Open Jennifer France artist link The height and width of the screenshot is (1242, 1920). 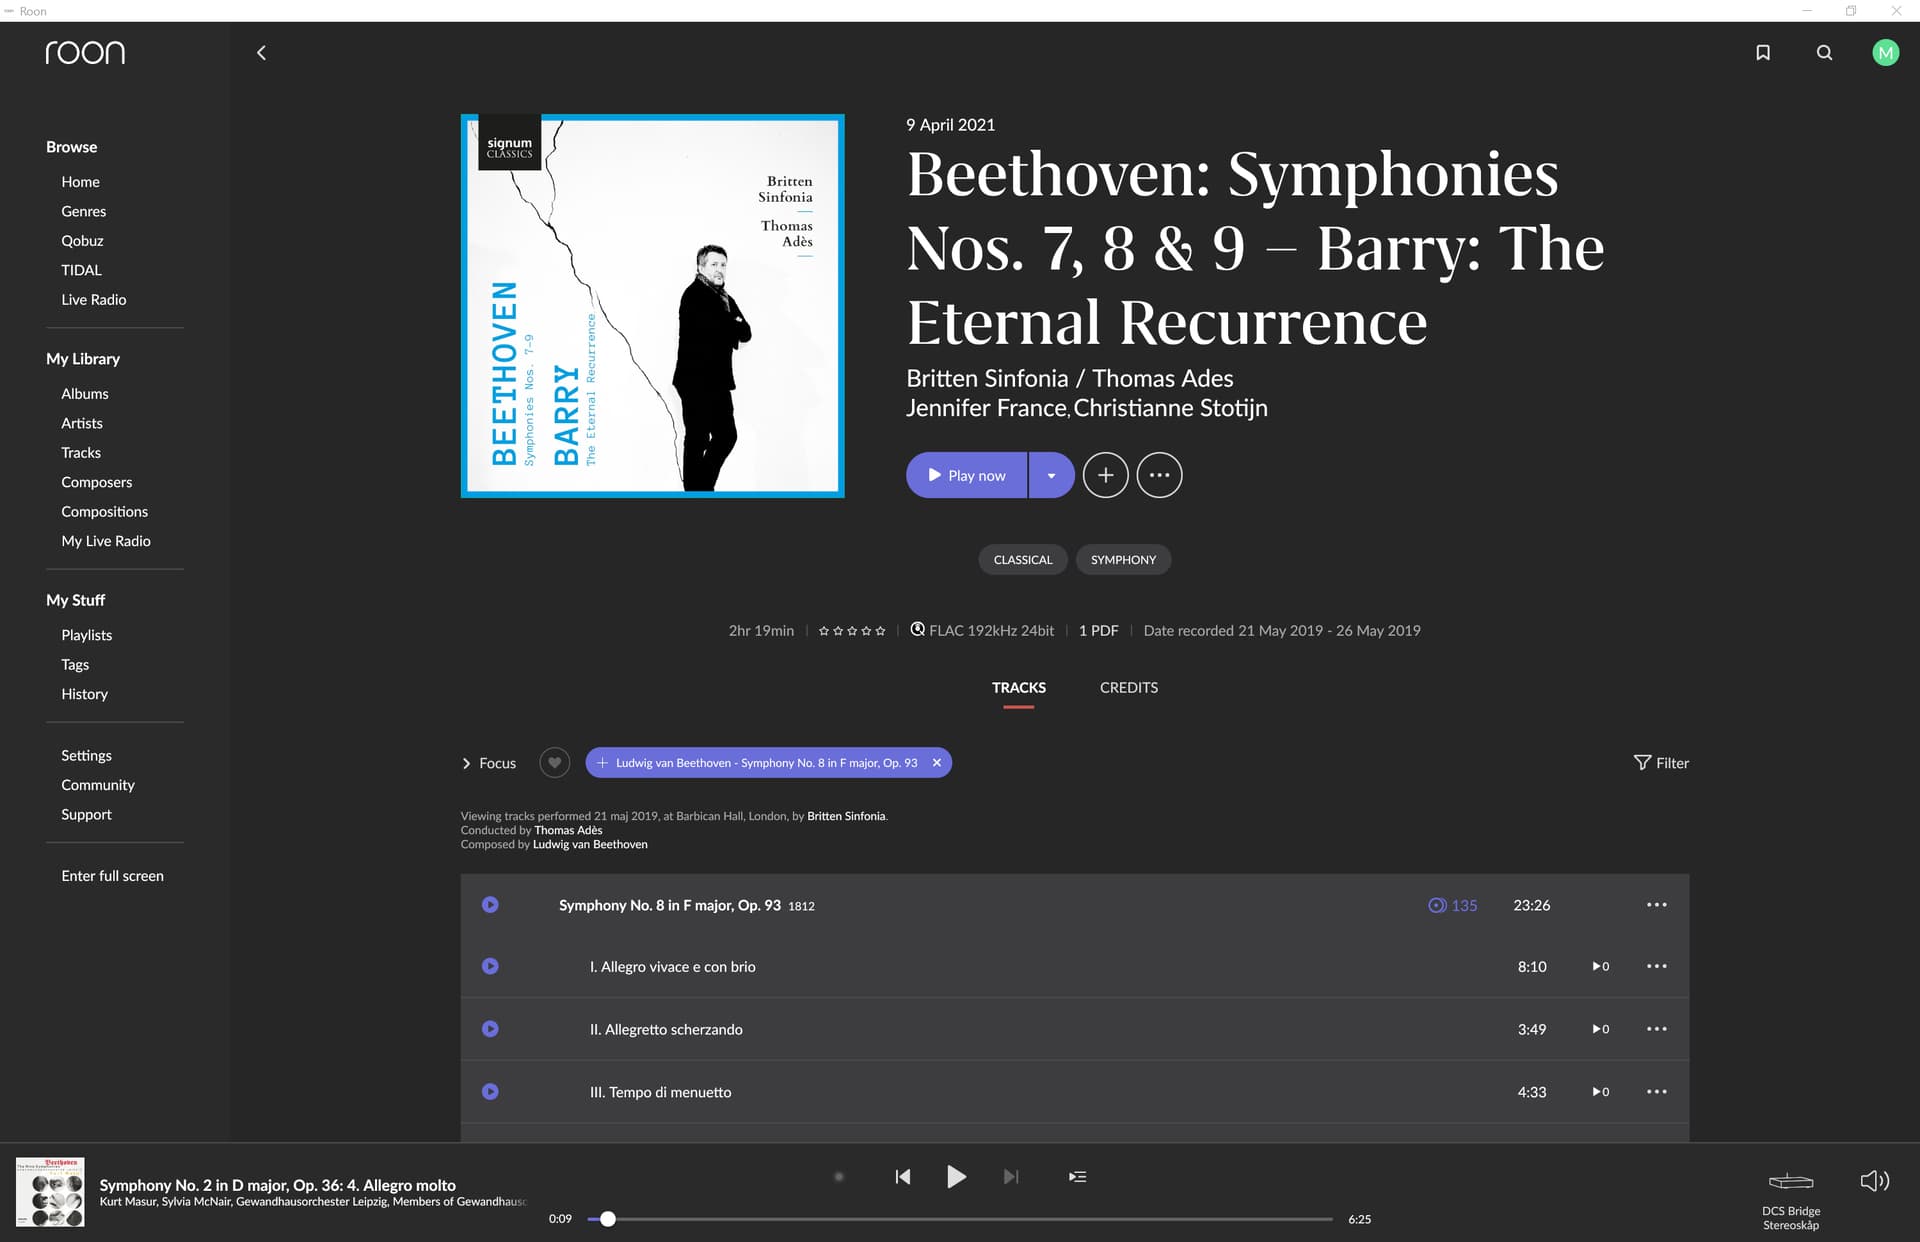(x=986, y=408)
